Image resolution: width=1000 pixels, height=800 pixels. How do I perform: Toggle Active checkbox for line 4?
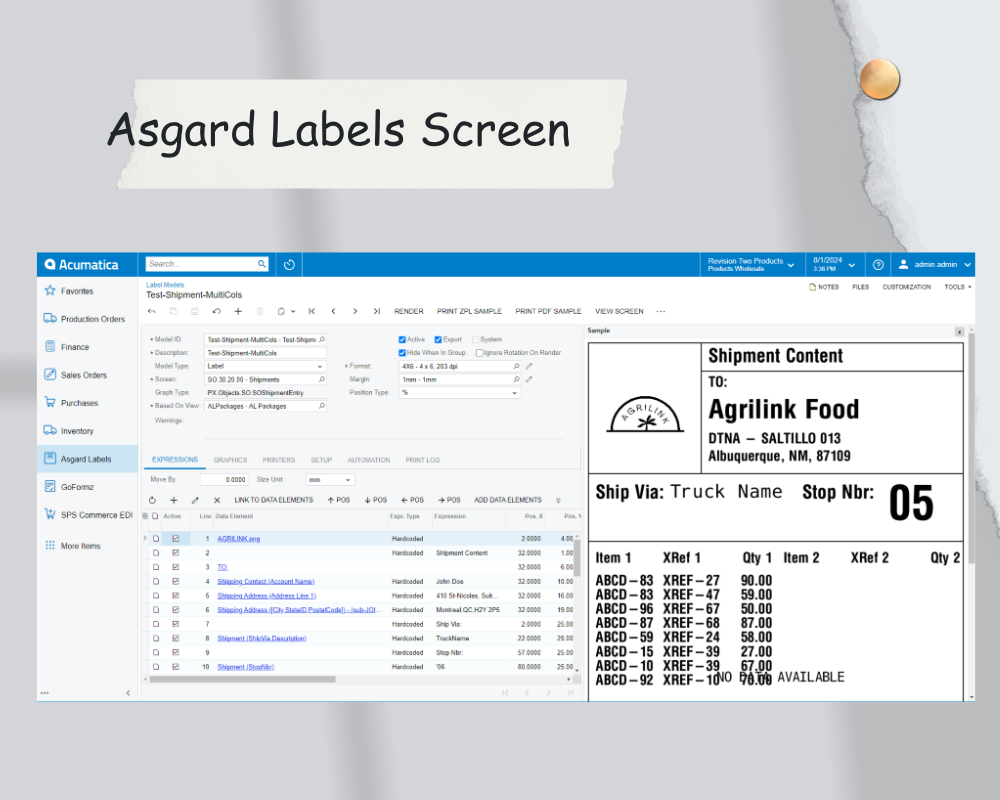point(175,581)
